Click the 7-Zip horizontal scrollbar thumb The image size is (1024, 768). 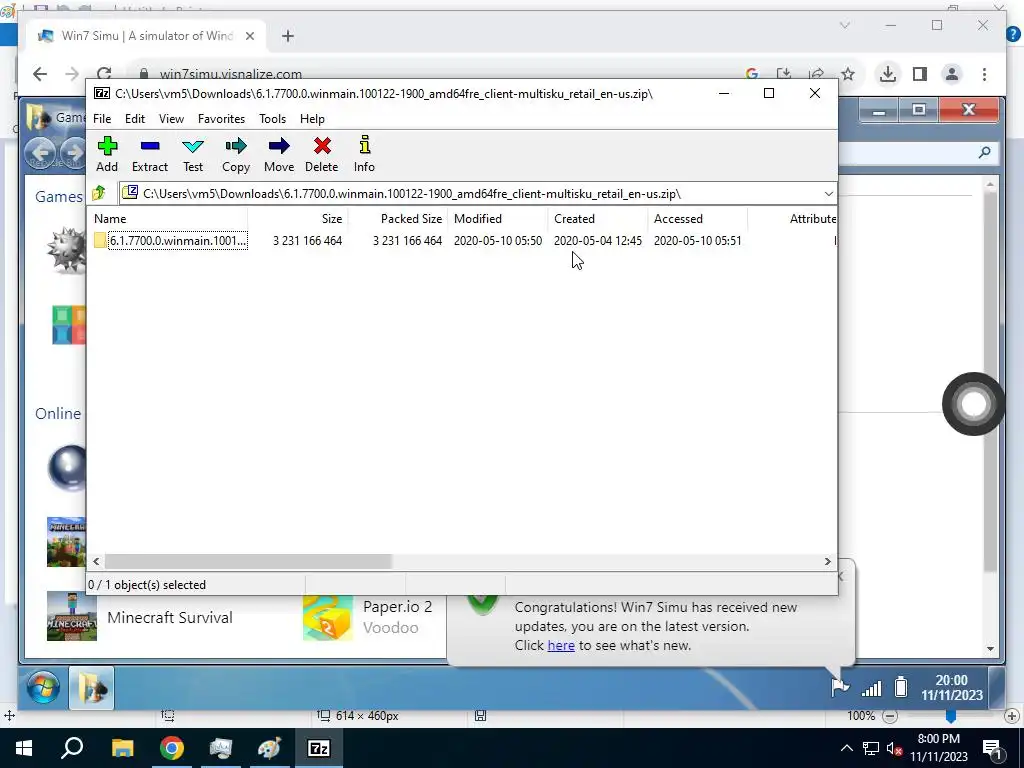tap(248, 562)
